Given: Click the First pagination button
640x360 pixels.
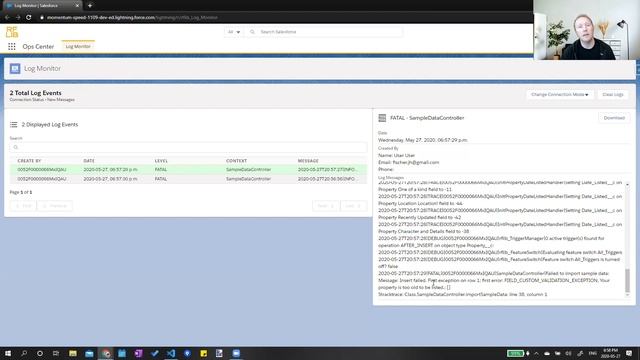Looking at the screenshot, I should point(23,206).
